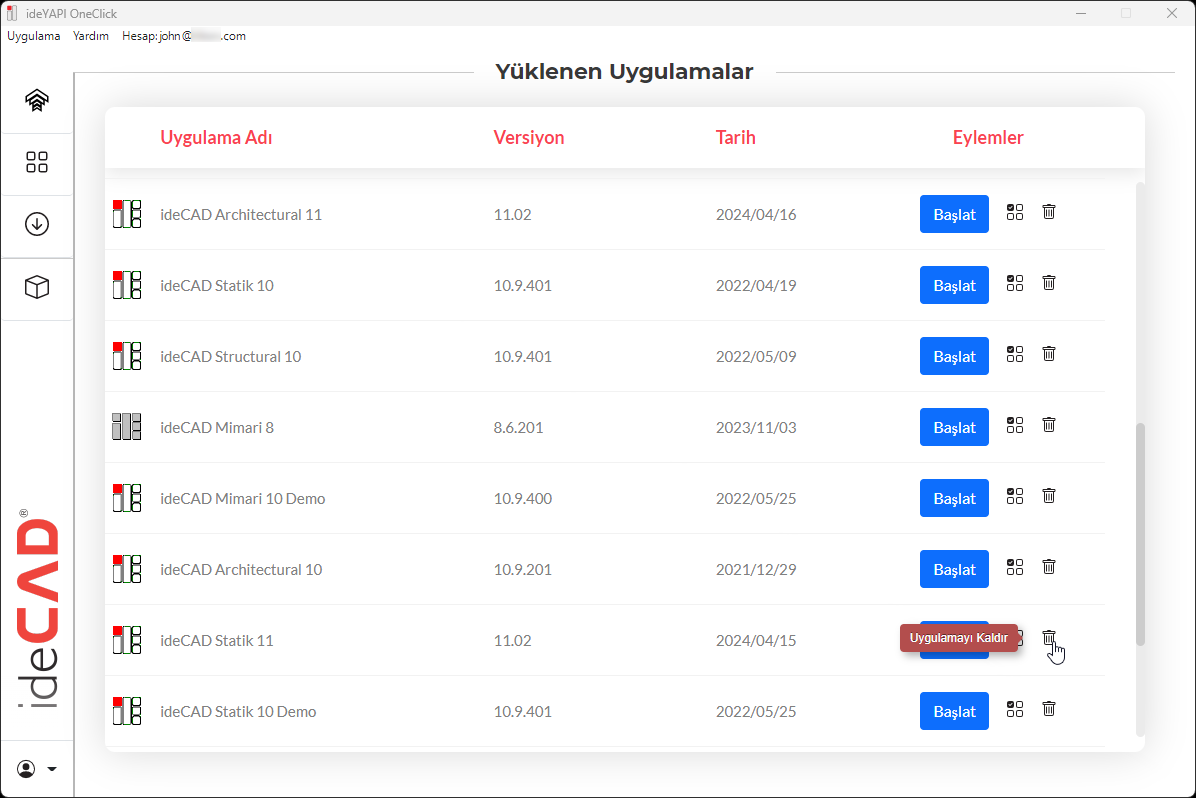Screen dimensions: 1196x798
Task: Expand the user account dropdown arrow
Action: click(x=52, y=769)
